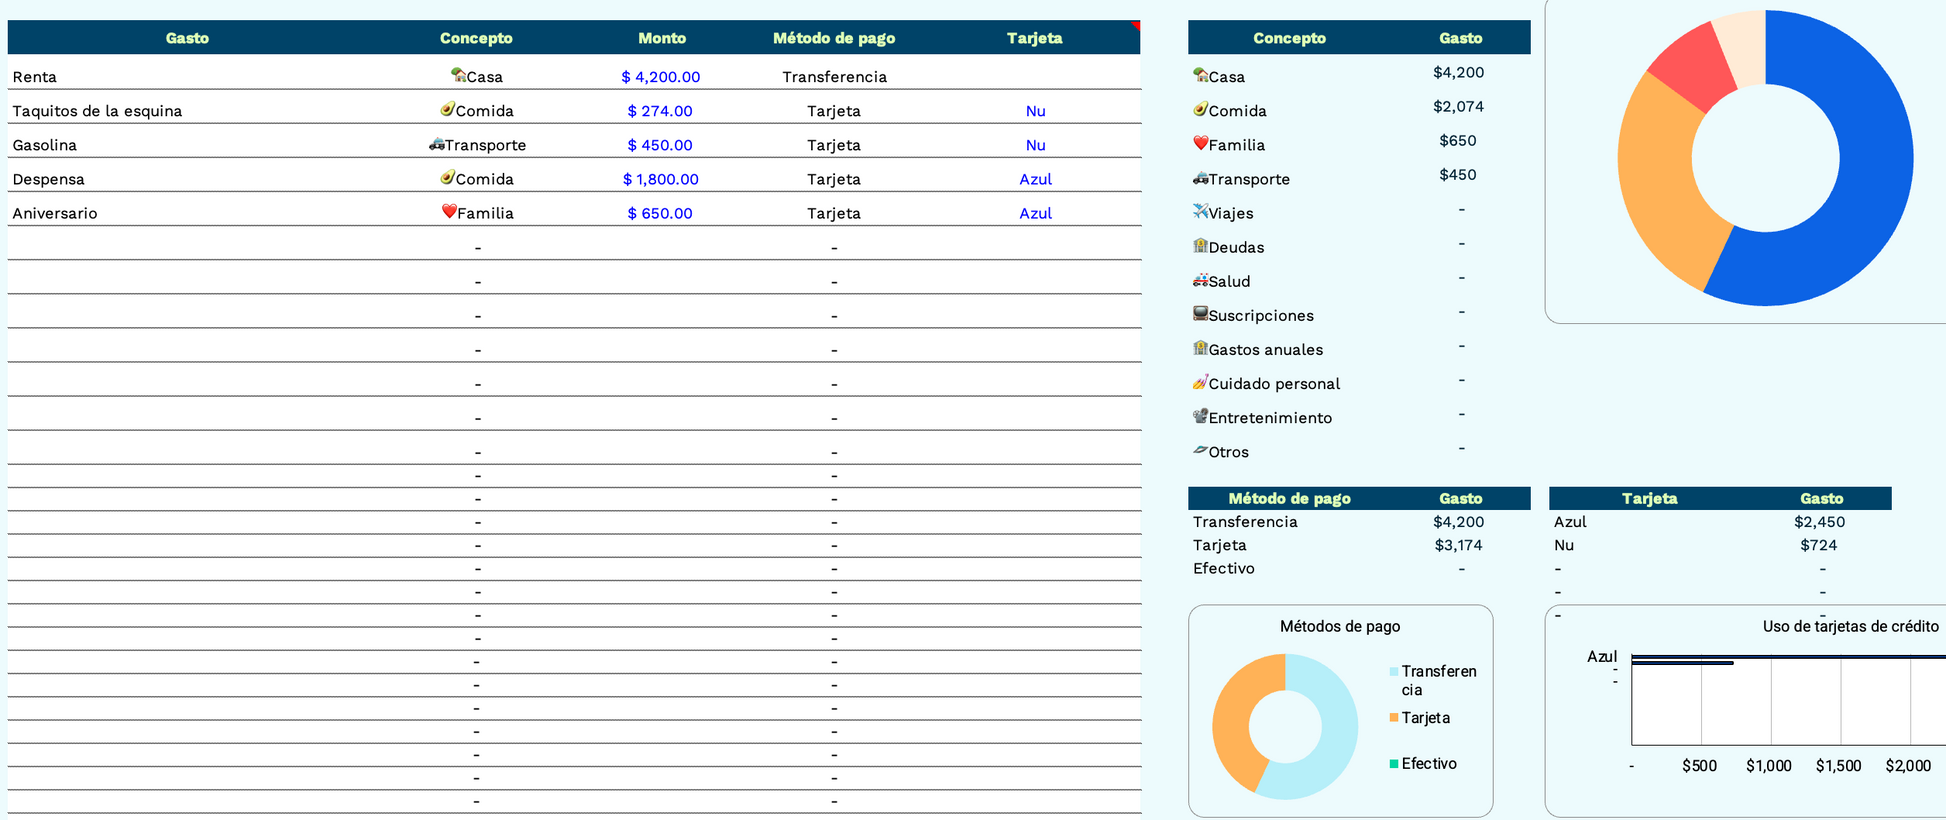Click the computer icon beside Suscripciones
Screen dimensions: 1946x820
pos(1200,314)
